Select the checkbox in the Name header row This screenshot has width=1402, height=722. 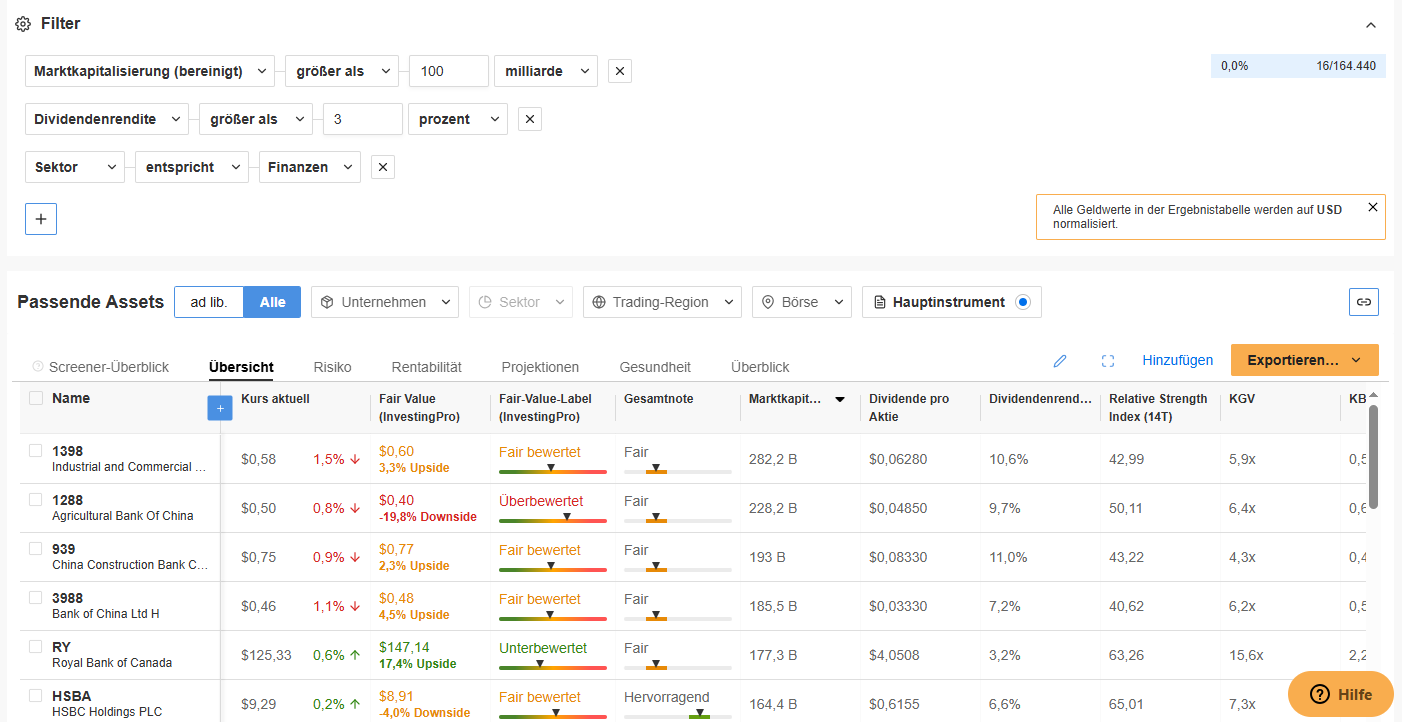coord(35,397)
